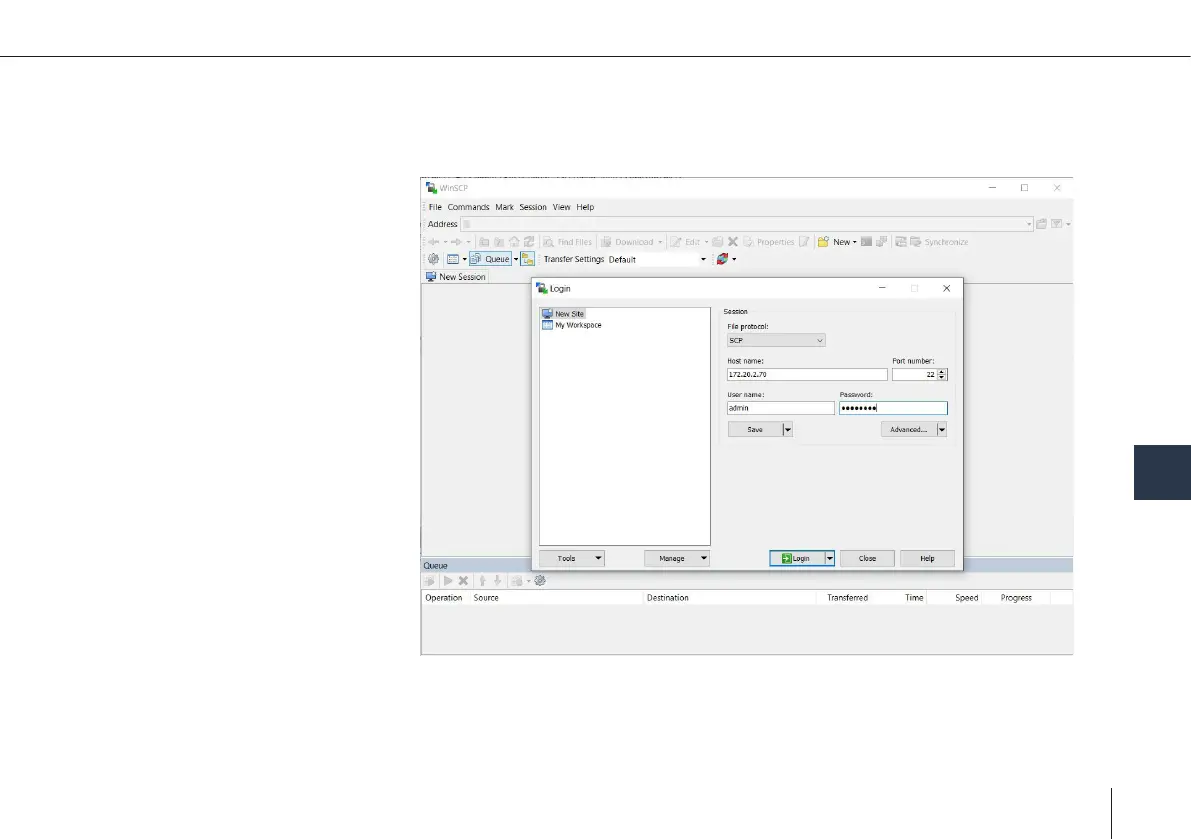1191x839 pixels.
Task: Open the Transfer Settings Default dropdown
Action: point(656,260)
